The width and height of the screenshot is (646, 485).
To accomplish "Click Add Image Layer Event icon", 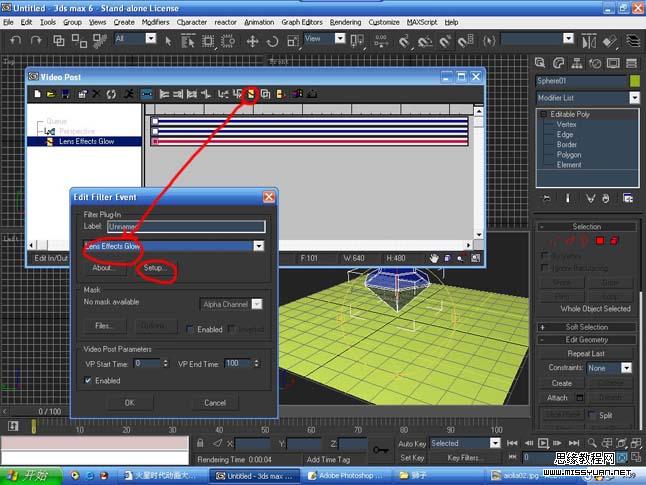I will coord(265,94).
